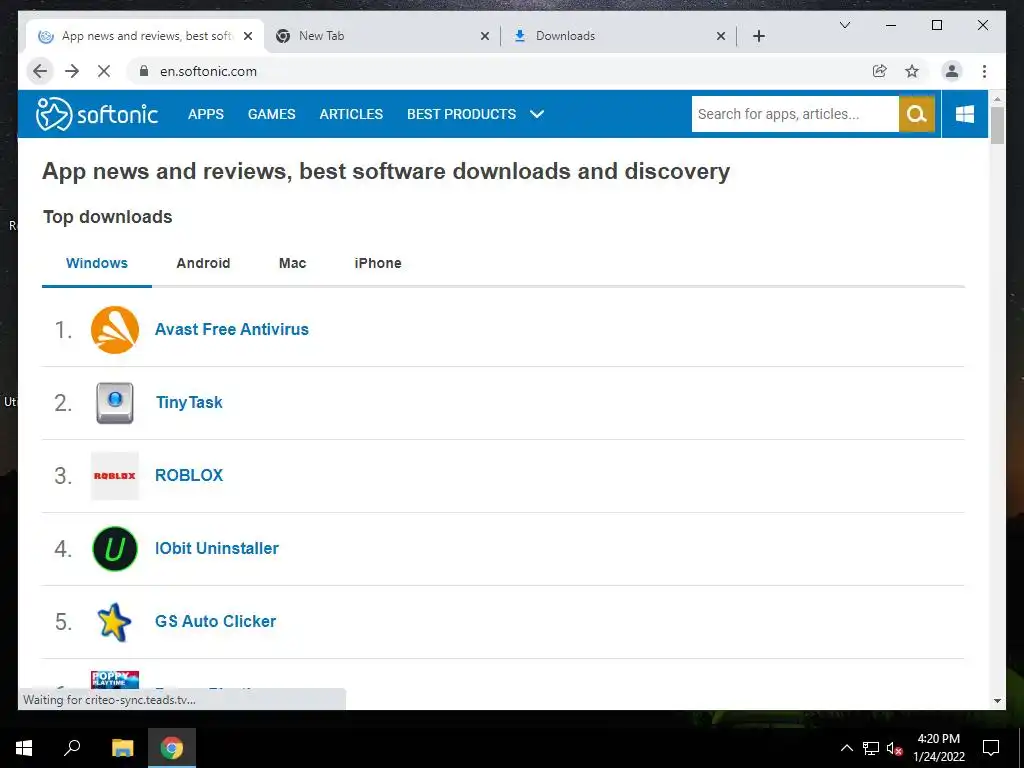This screenshot has width=1024, height=768.
Task: Click the Softonic search input field
Action: click(x=795, y=114)
